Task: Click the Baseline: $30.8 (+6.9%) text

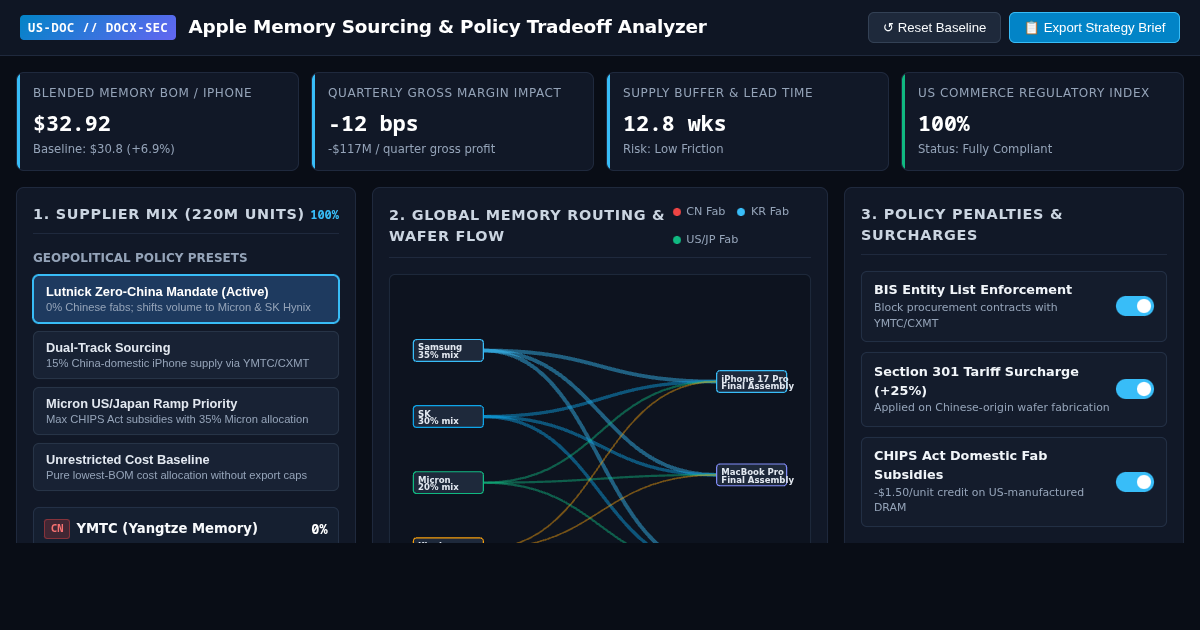Action: 104,149
